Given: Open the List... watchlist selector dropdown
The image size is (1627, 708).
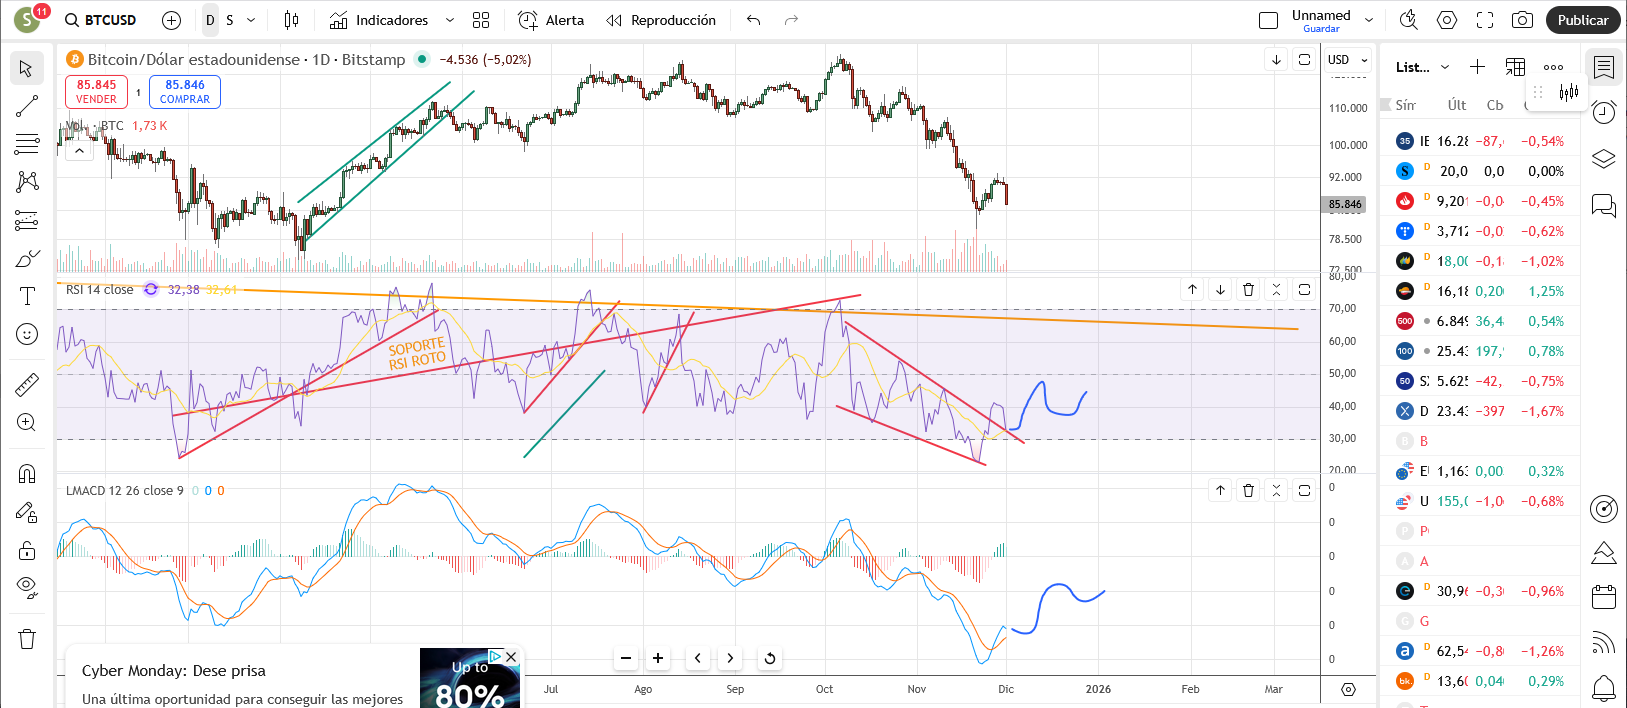Looking at the screenshot, I should pos(1423,67).
